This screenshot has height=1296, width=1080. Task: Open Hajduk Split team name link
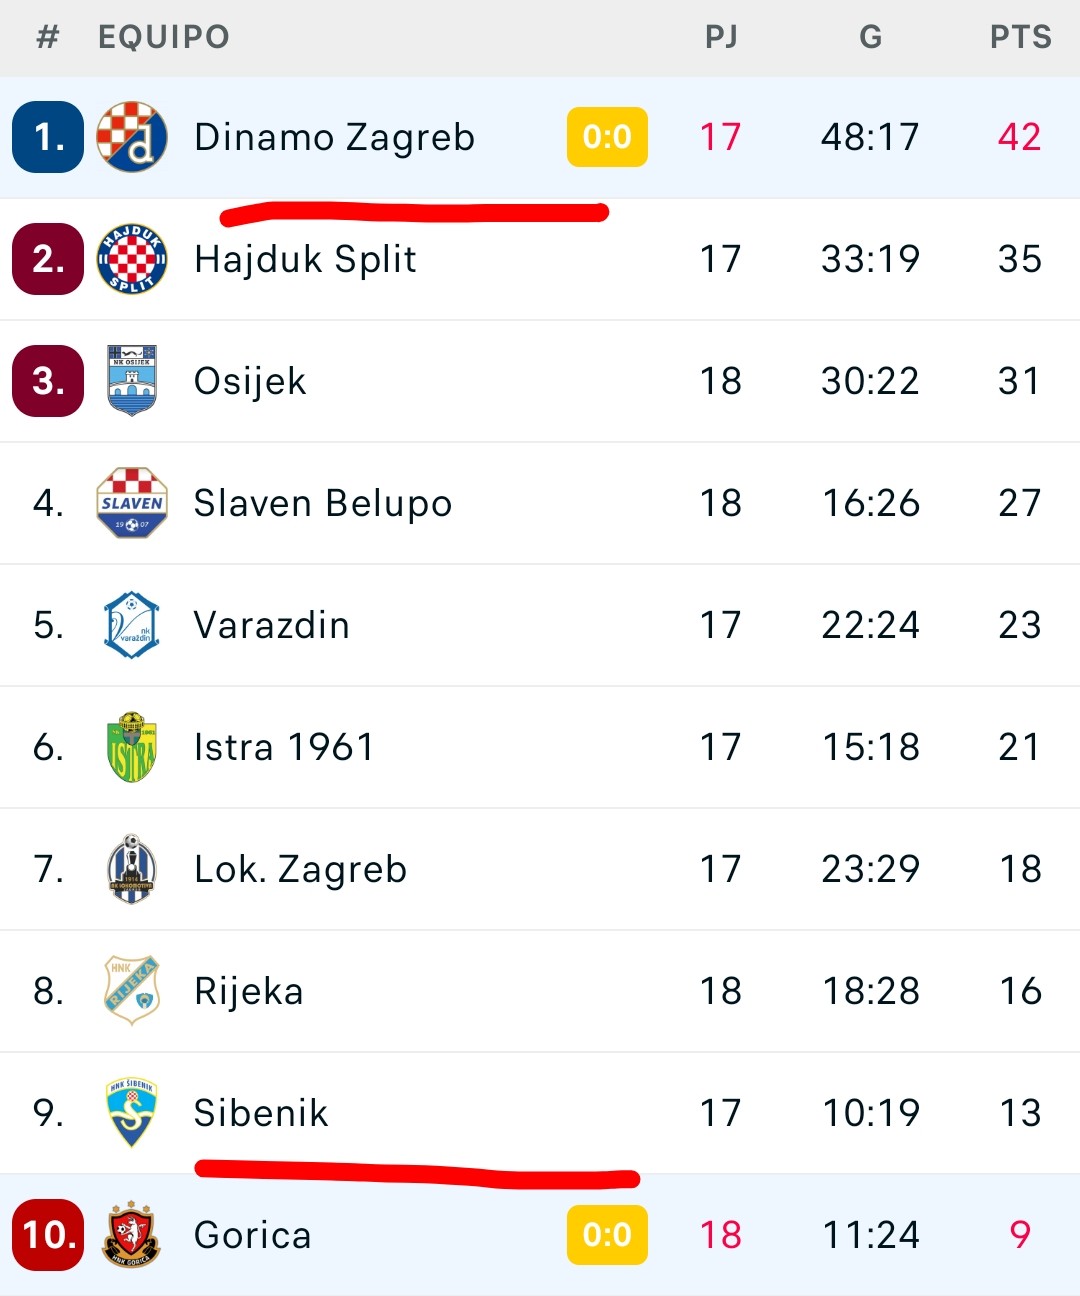[x=305, y=259]
